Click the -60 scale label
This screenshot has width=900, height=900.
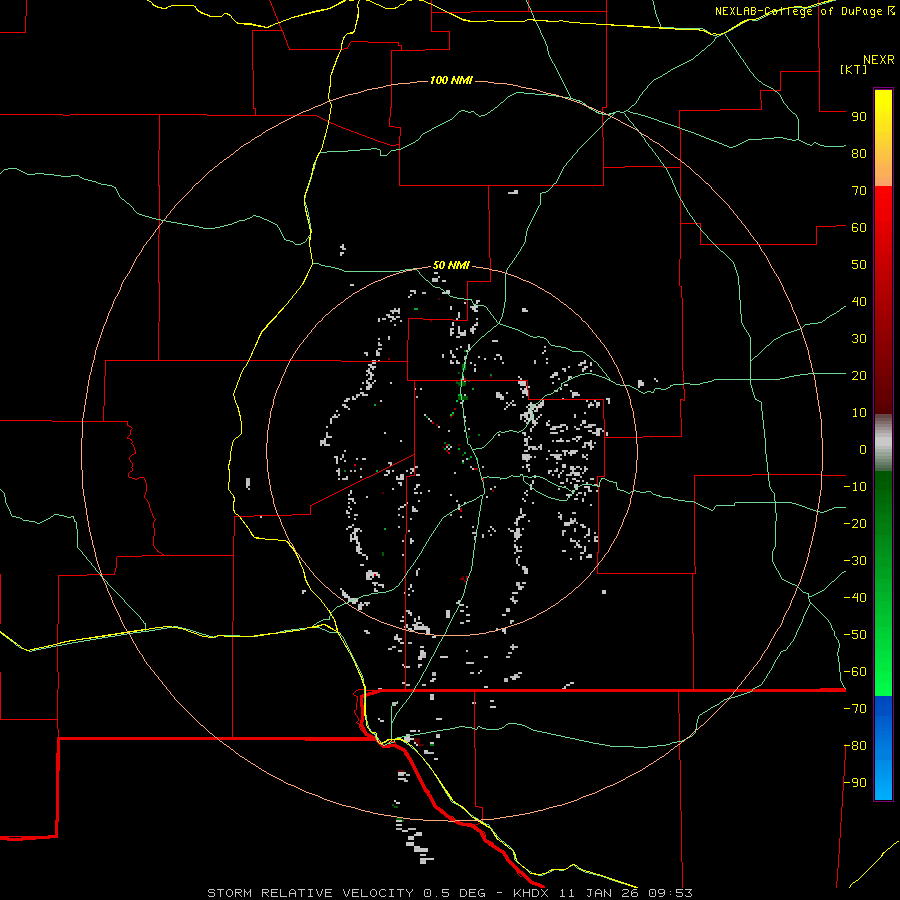pos(855,672)
